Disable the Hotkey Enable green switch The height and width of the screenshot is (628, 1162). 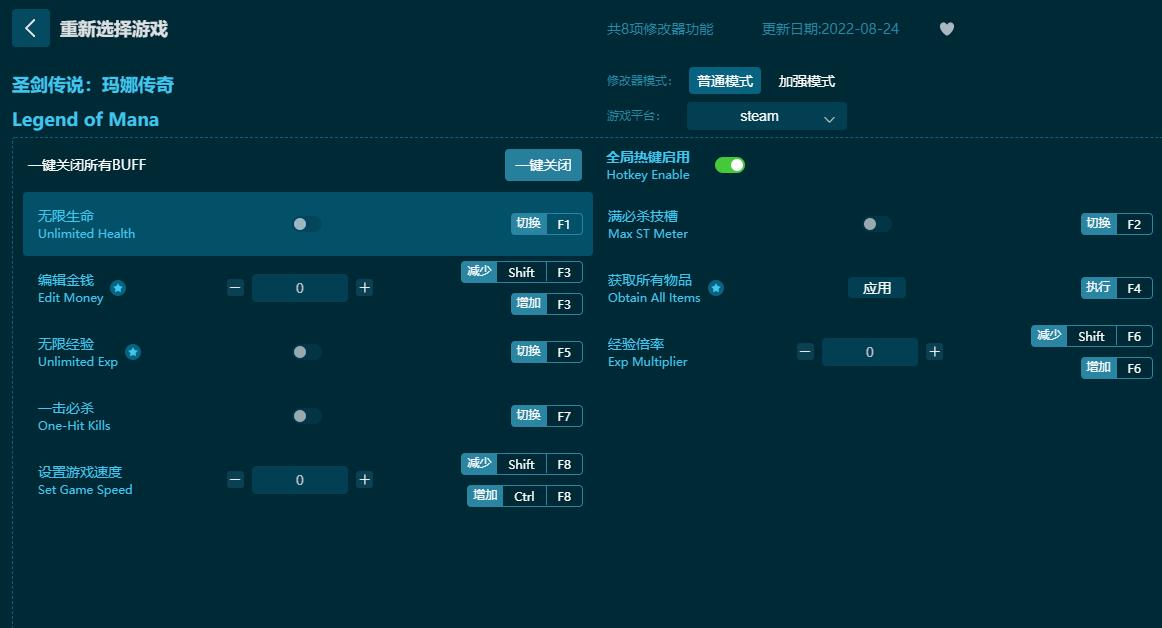(730, 164)
